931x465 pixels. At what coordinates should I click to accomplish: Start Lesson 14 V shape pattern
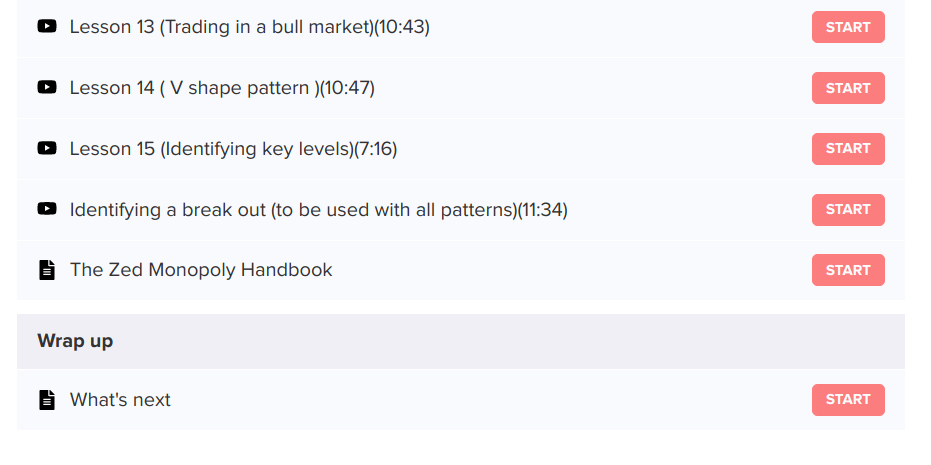(x=847, y=88)
